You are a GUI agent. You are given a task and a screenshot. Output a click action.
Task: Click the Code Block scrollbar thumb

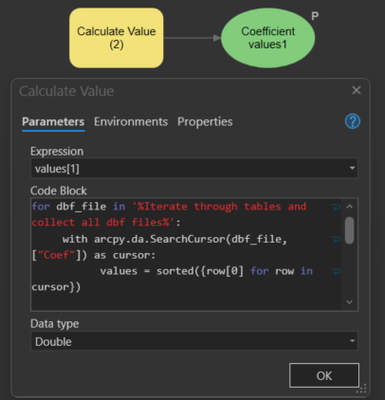[x=349, y=230]
